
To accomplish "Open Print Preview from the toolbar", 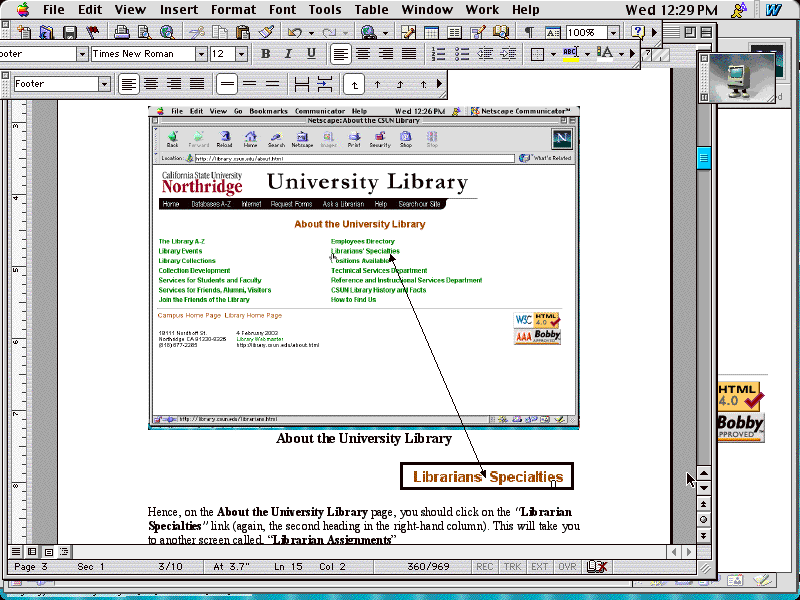I will [144, 33].
